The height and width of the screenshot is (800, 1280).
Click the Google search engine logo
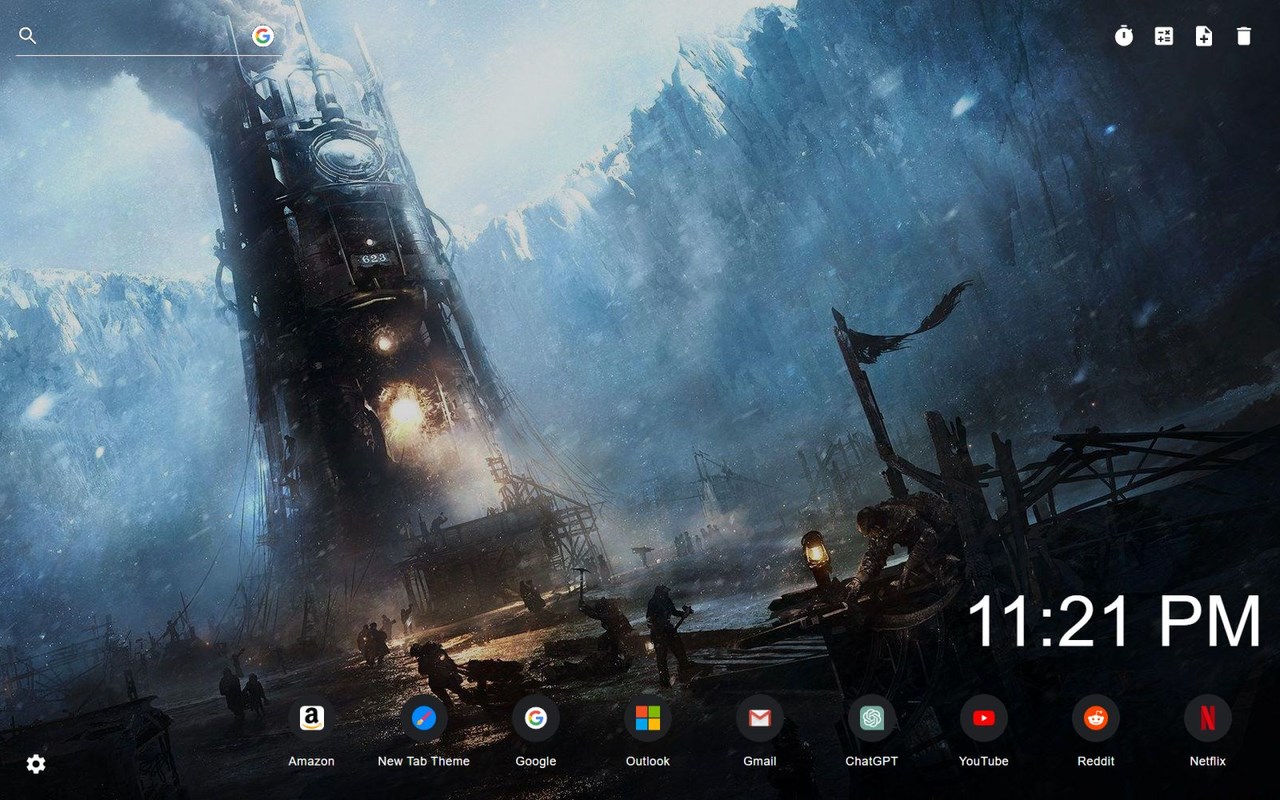tap(263, 36)
